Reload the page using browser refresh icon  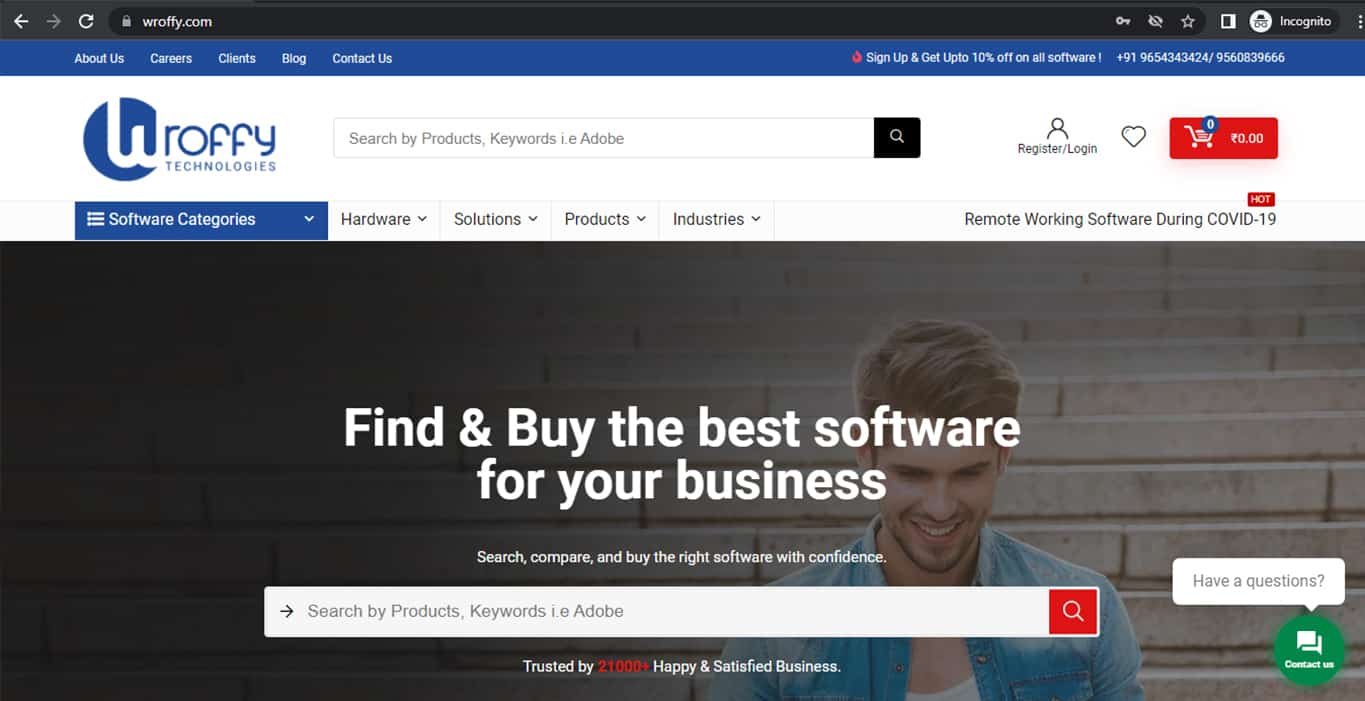point(86,21)
